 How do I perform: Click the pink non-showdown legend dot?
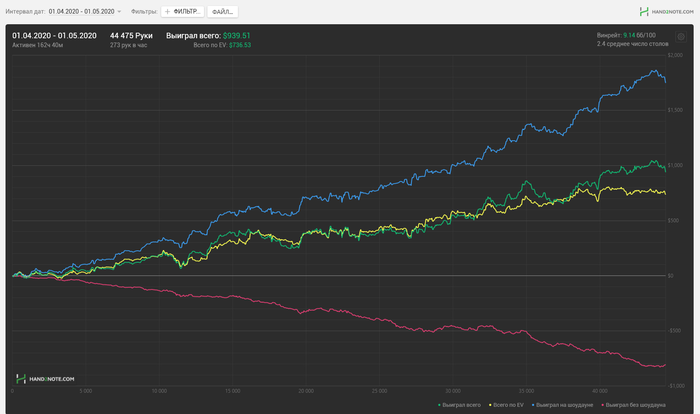click(x=603, y=405)
